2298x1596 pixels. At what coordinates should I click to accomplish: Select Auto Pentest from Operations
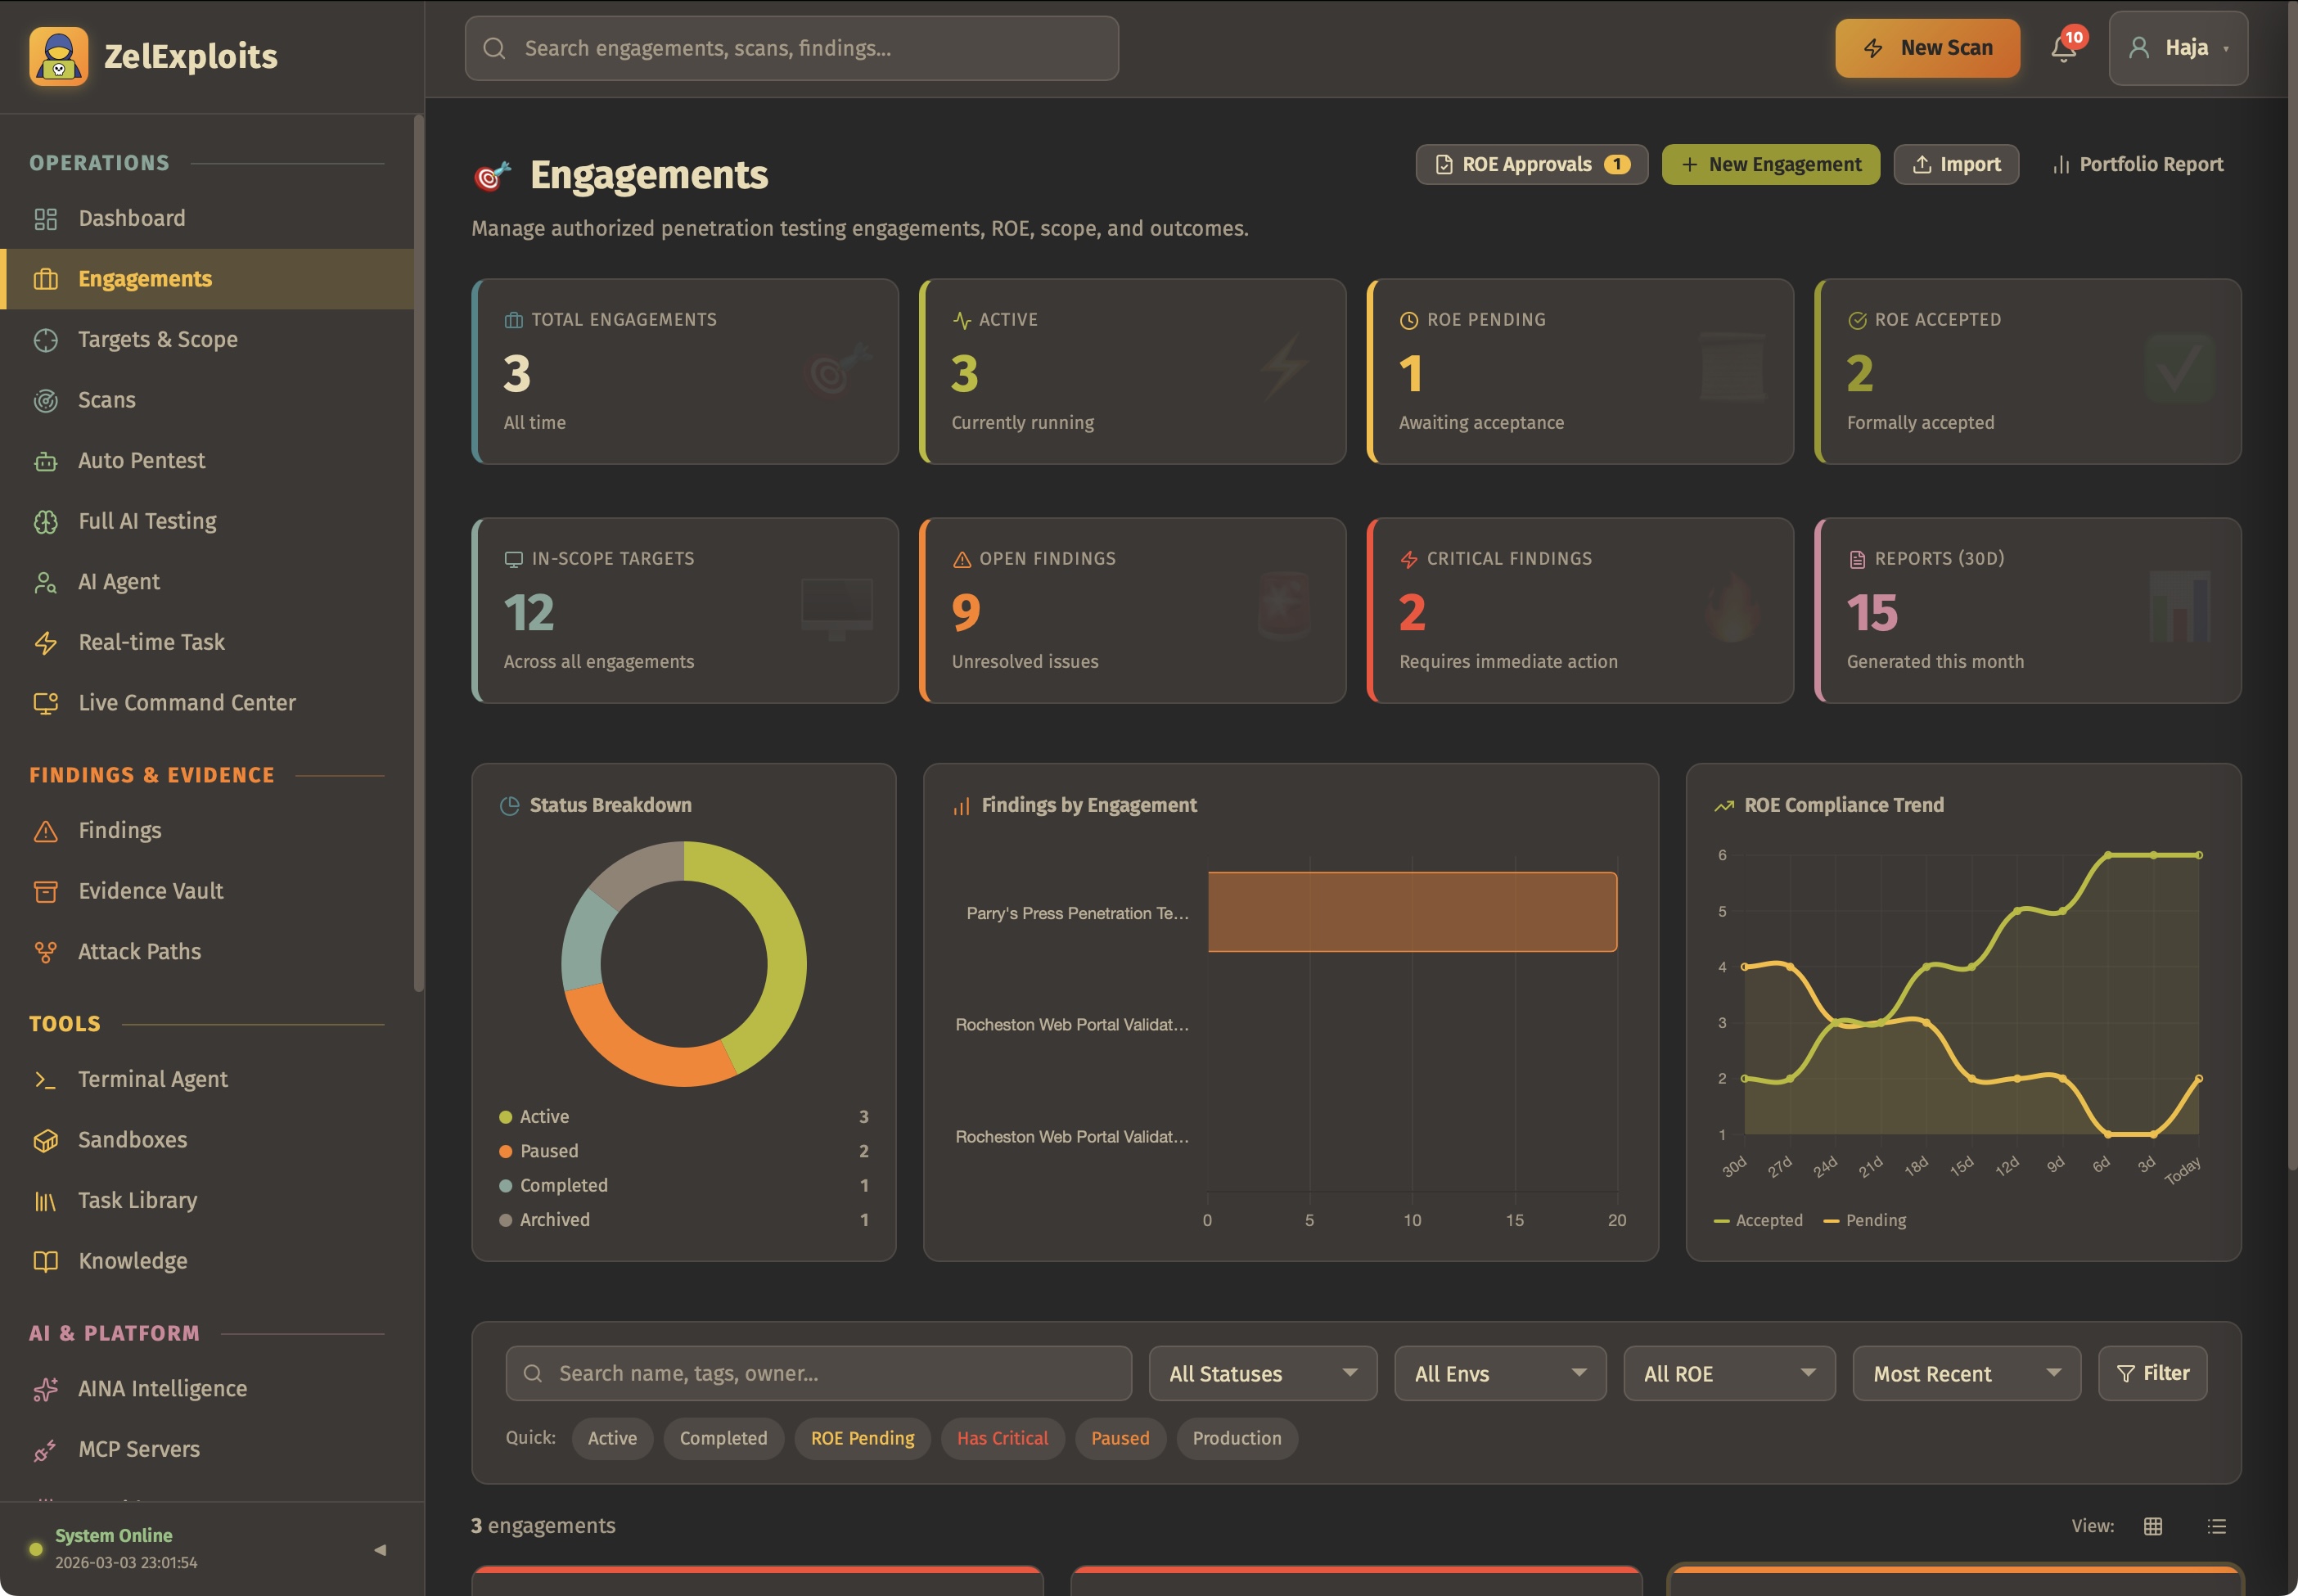click(140, 460)
